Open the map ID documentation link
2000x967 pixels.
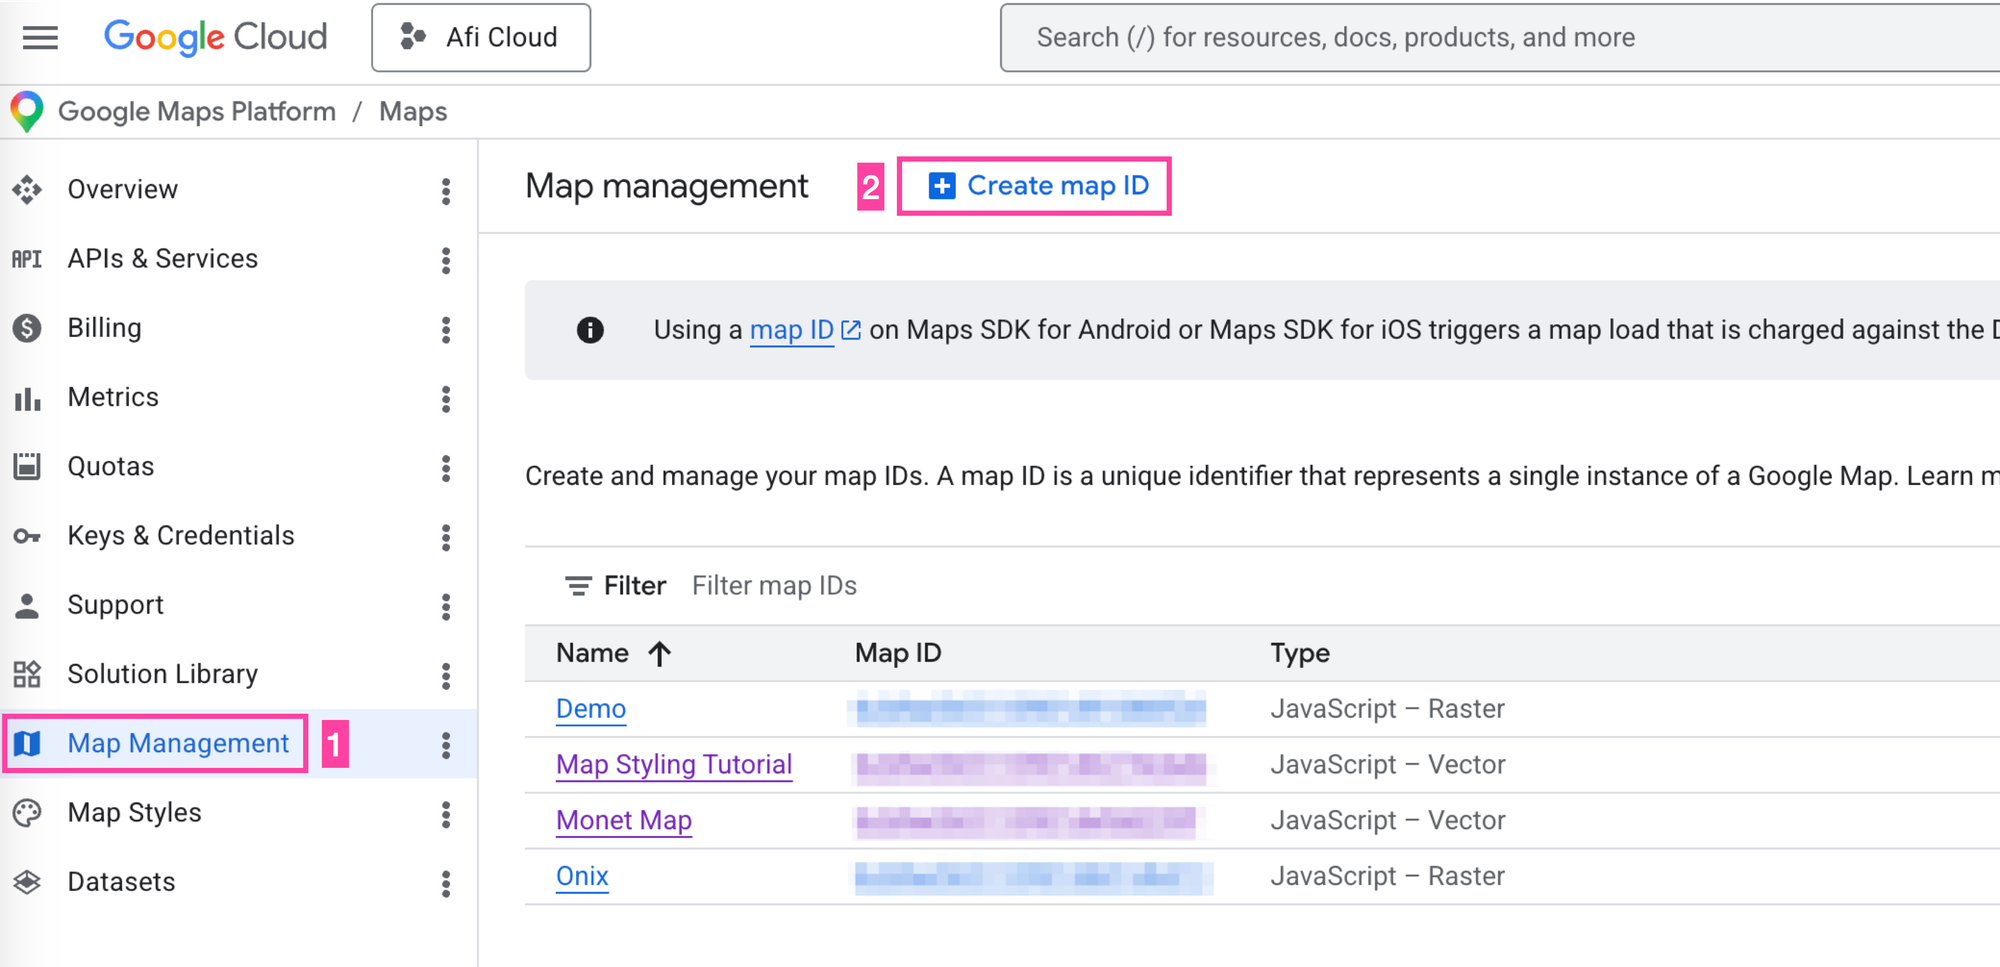(x=791, y=330)
